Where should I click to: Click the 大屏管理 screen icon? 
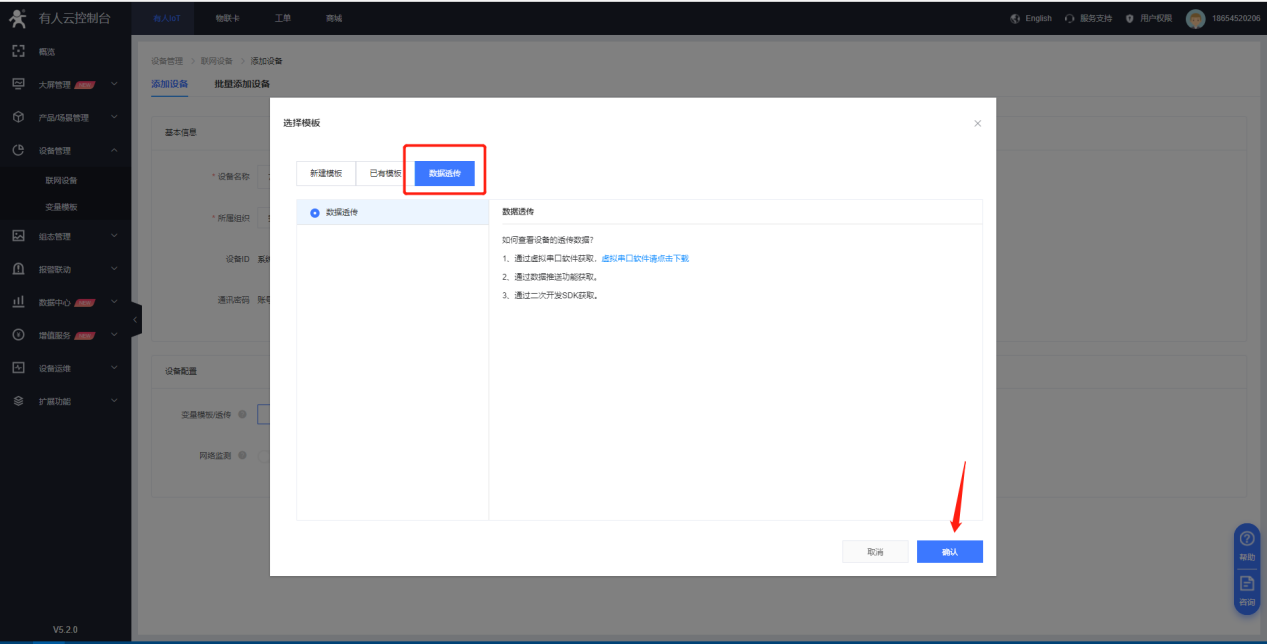tap(18, 84)
